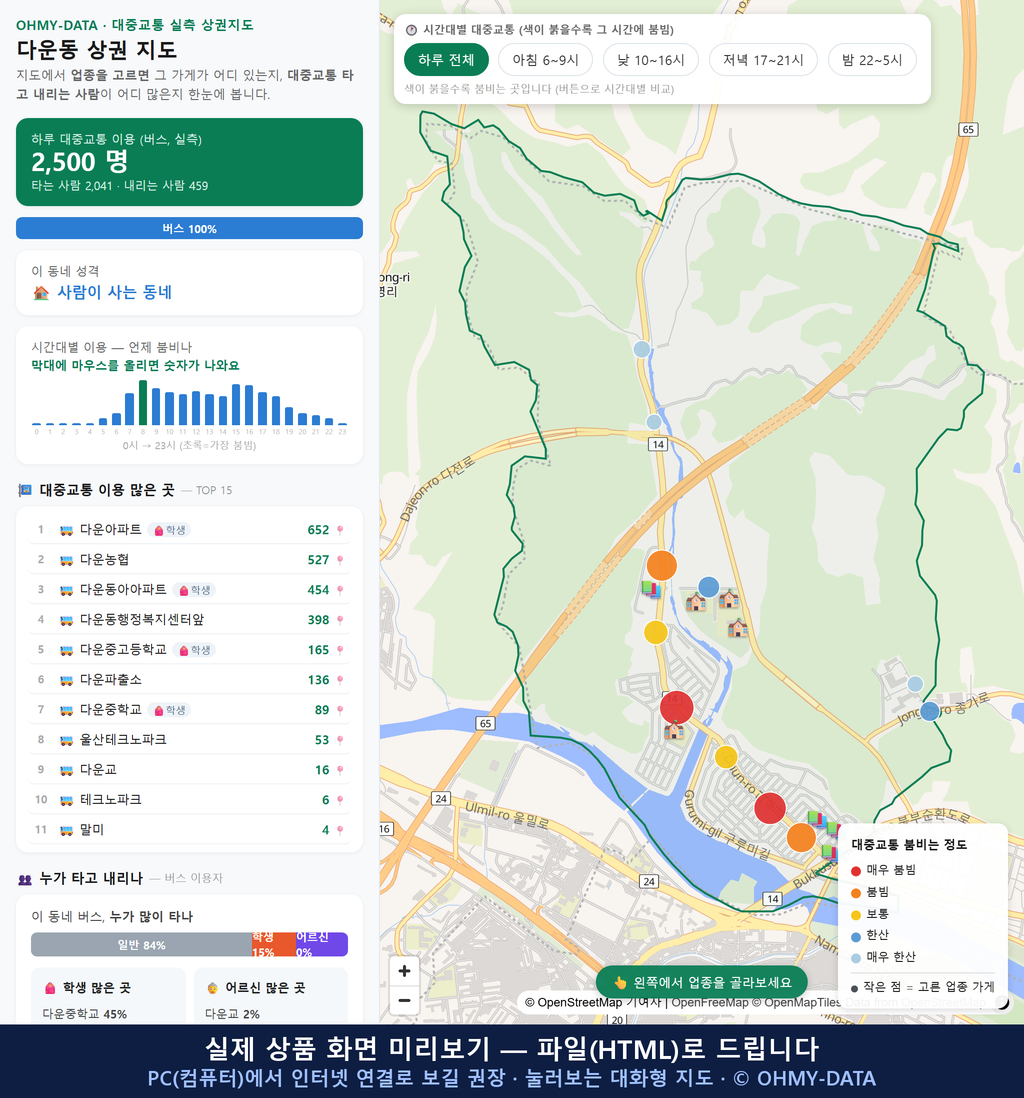Viewport: 1024px width, 1098px height.
Task: Click the hourly bar at hour 15
Action: pos(237,405)
